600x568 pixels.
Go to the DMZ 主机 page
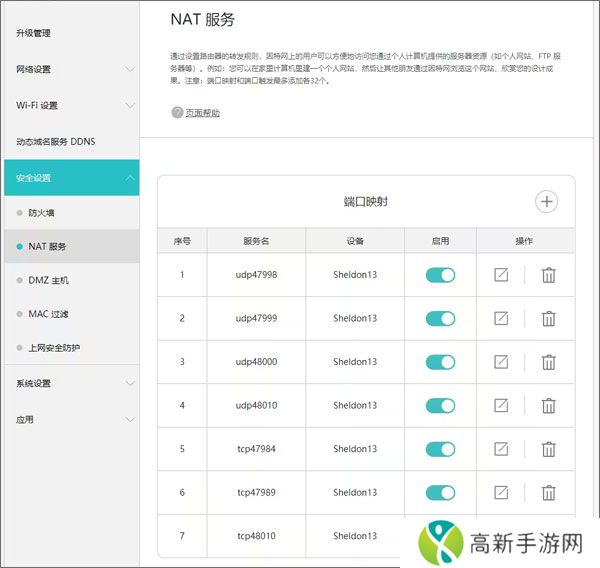(48, 280)
